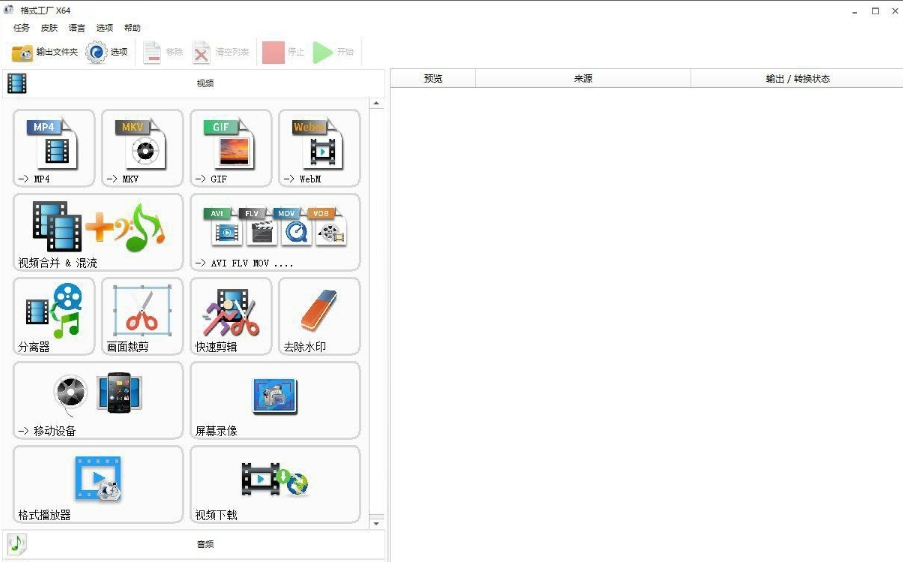The width and height of the screenshot is (903, 562).
Task: Select the GIF conversion tile
Action: 231,148
